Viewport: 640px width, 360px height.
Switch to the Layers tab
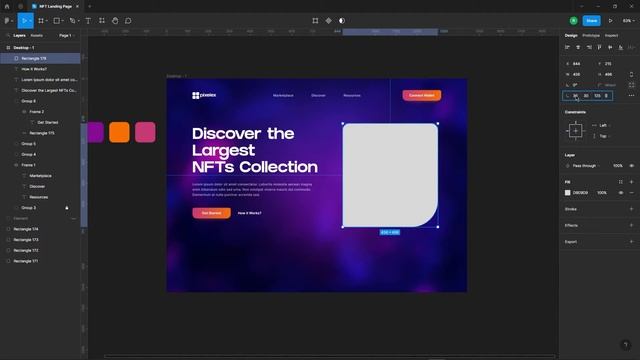19,36
